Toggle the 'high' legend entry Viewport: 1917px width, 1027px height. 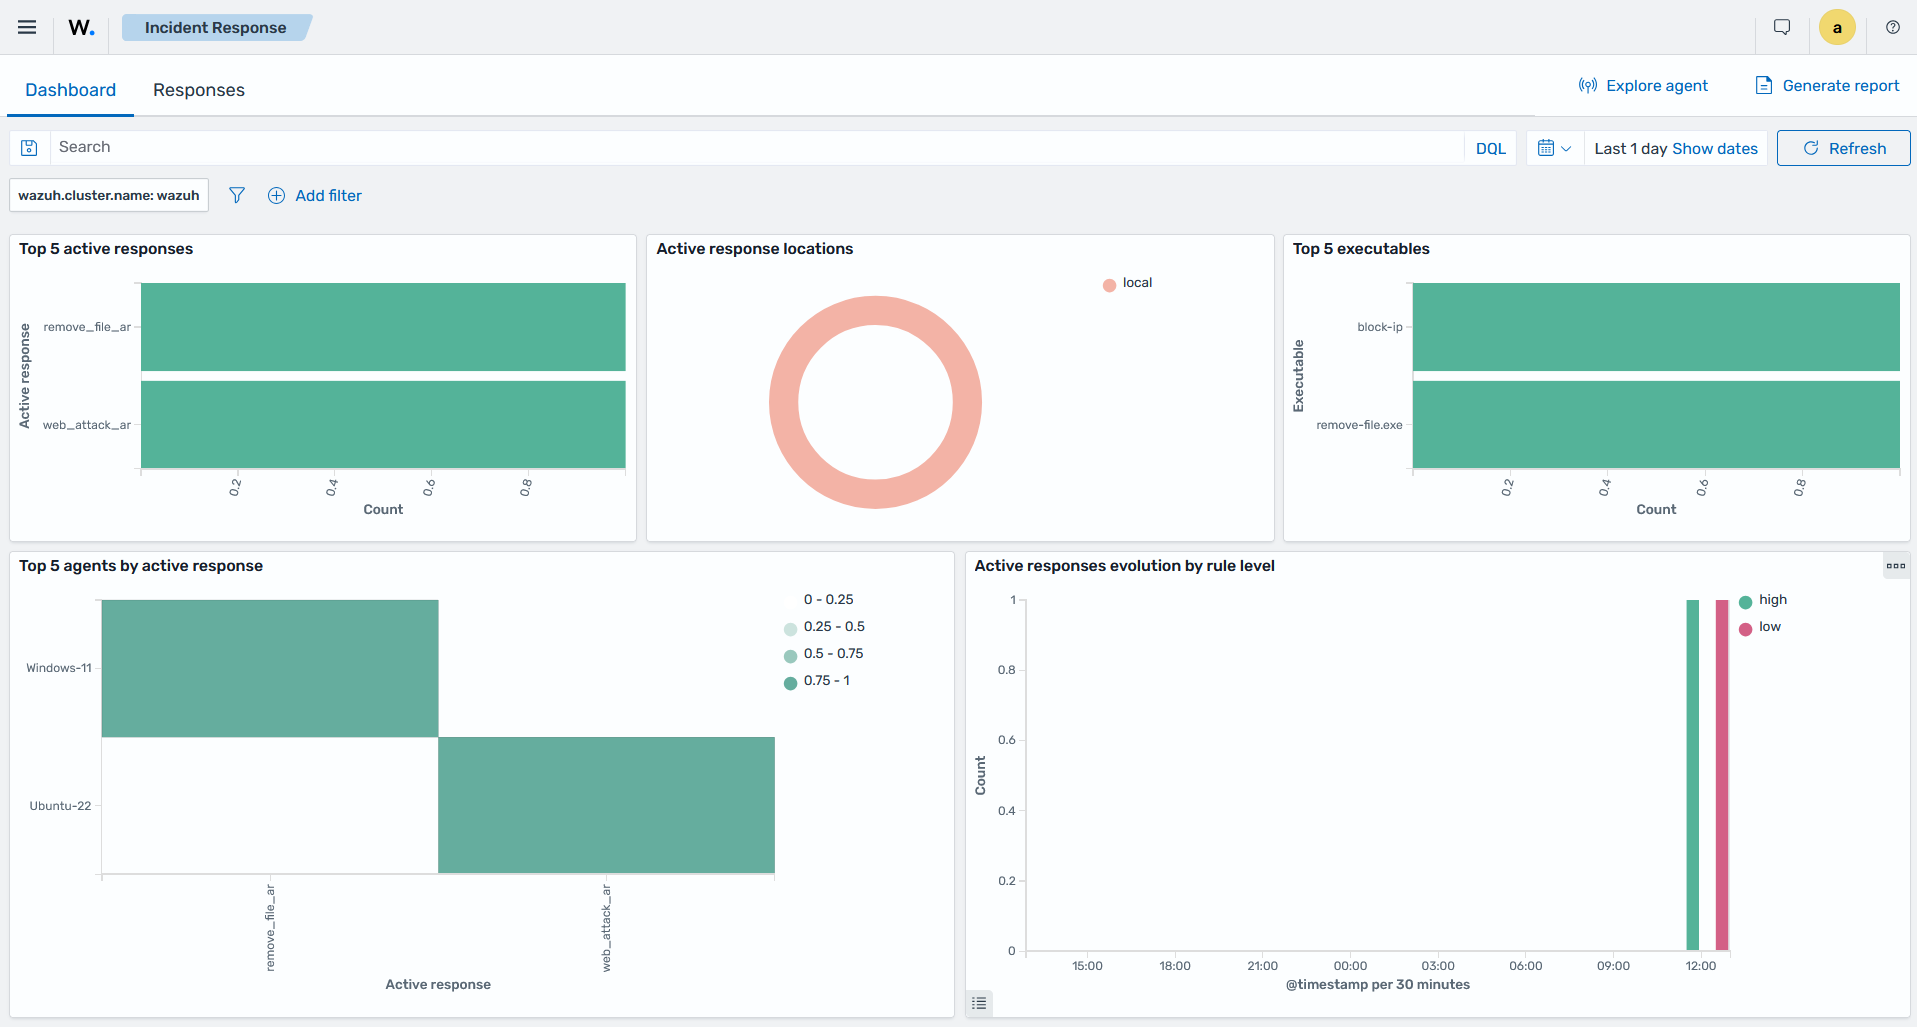[1763, 600]
